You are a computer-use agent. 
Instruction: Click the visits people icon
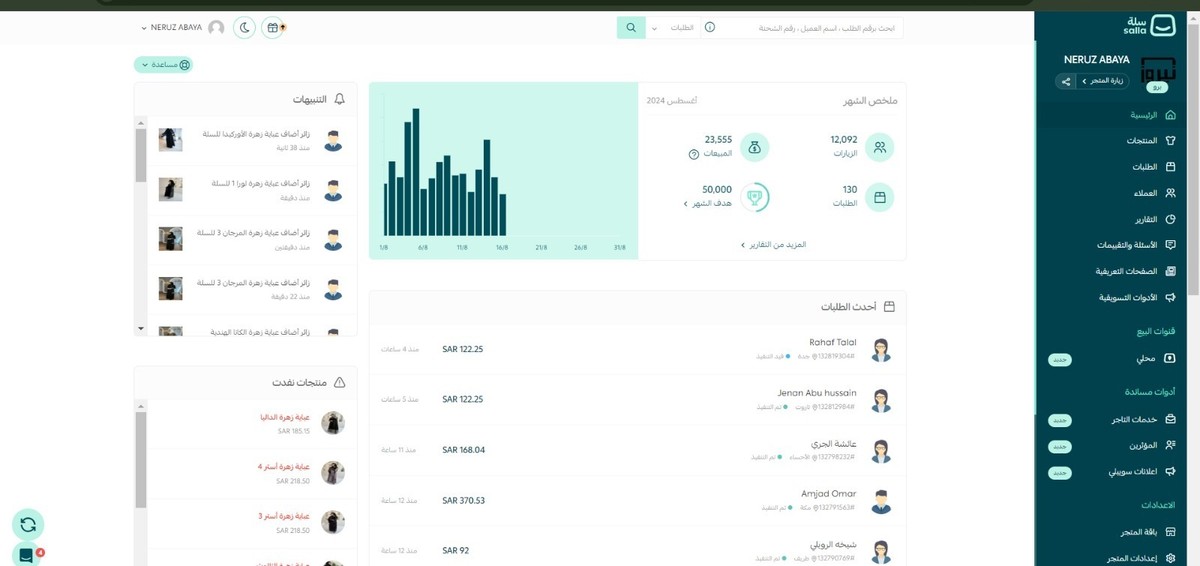tap(879, 148)
